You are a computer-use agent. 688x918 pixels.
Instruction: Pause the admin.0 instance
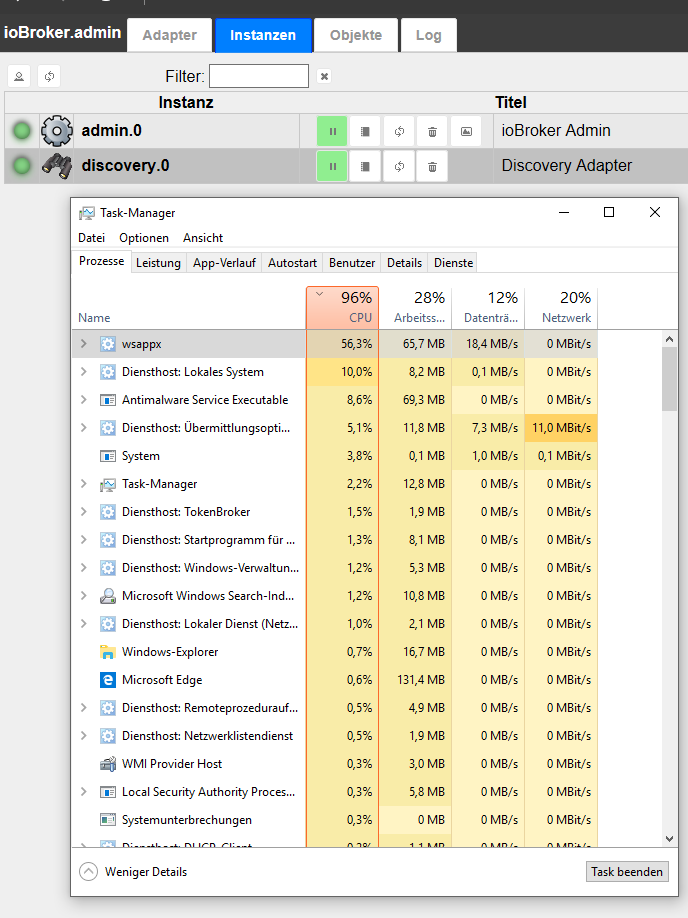[332, 131]
